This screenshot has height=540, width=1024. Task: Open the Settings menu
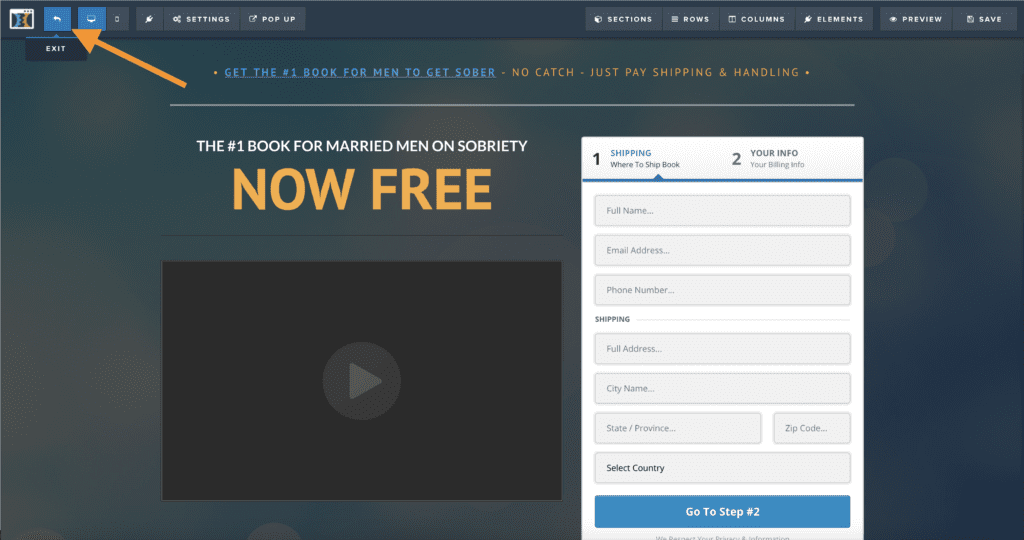[x=201, y=19]
